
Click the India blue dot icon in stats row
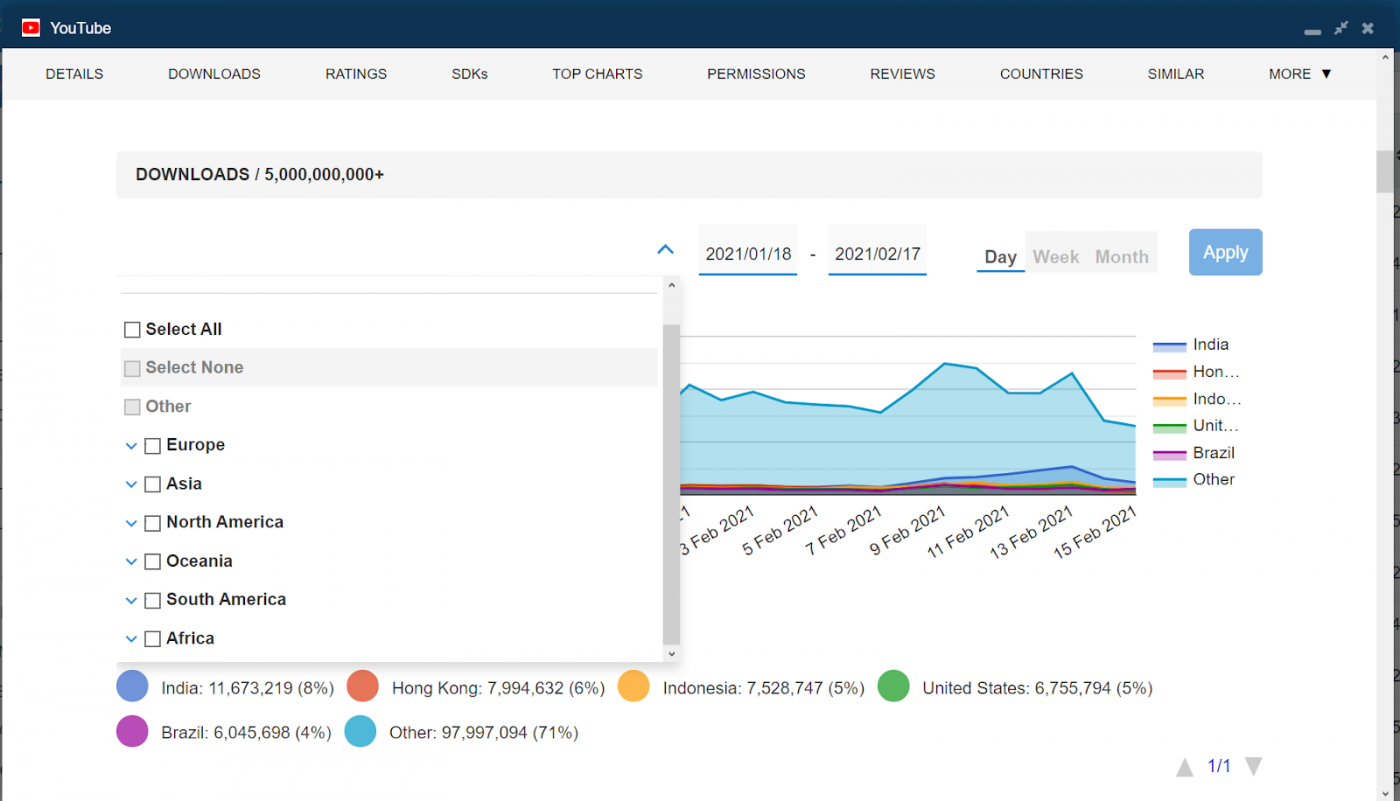[x=131, y=687]
